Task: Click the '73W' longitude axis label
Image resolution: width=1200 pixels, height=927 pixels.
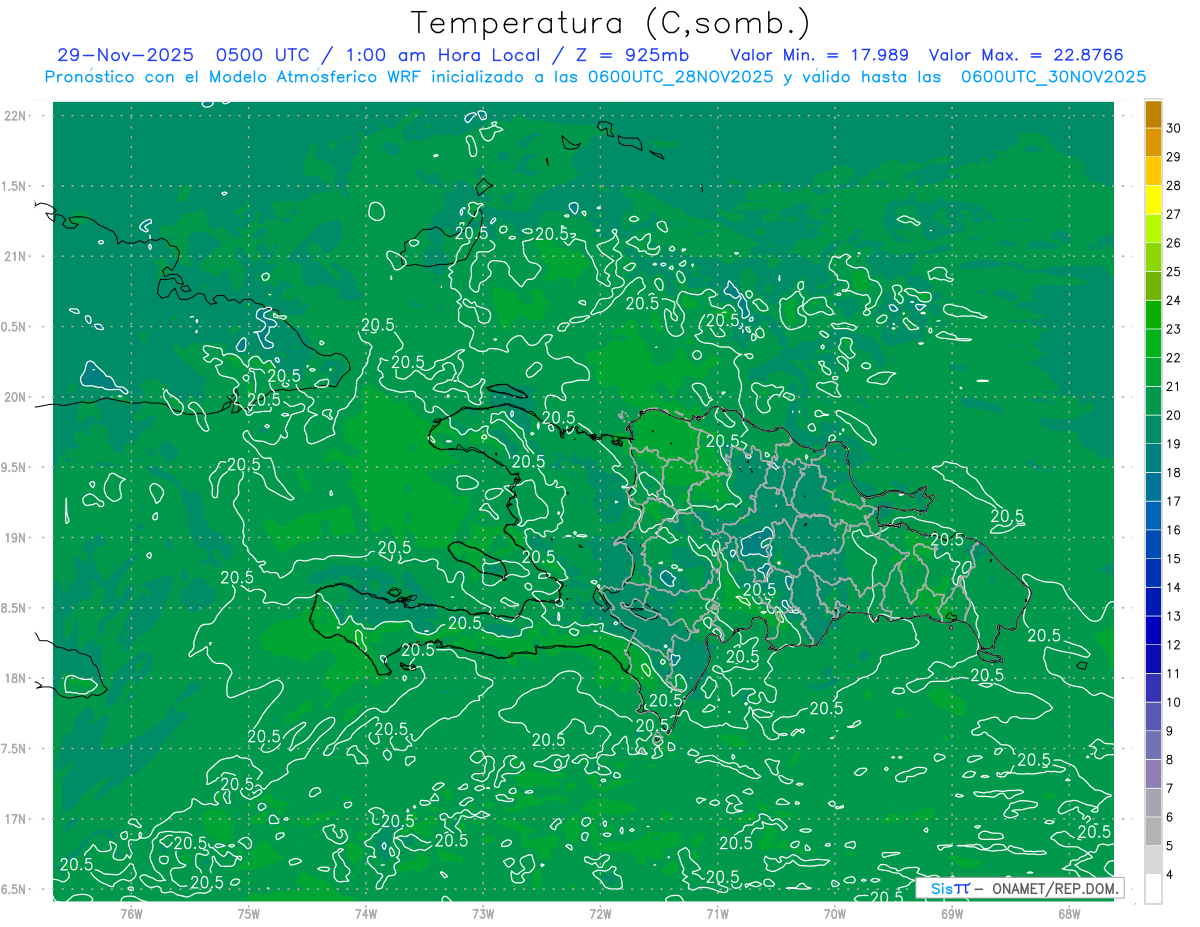Action: [483, 913]
